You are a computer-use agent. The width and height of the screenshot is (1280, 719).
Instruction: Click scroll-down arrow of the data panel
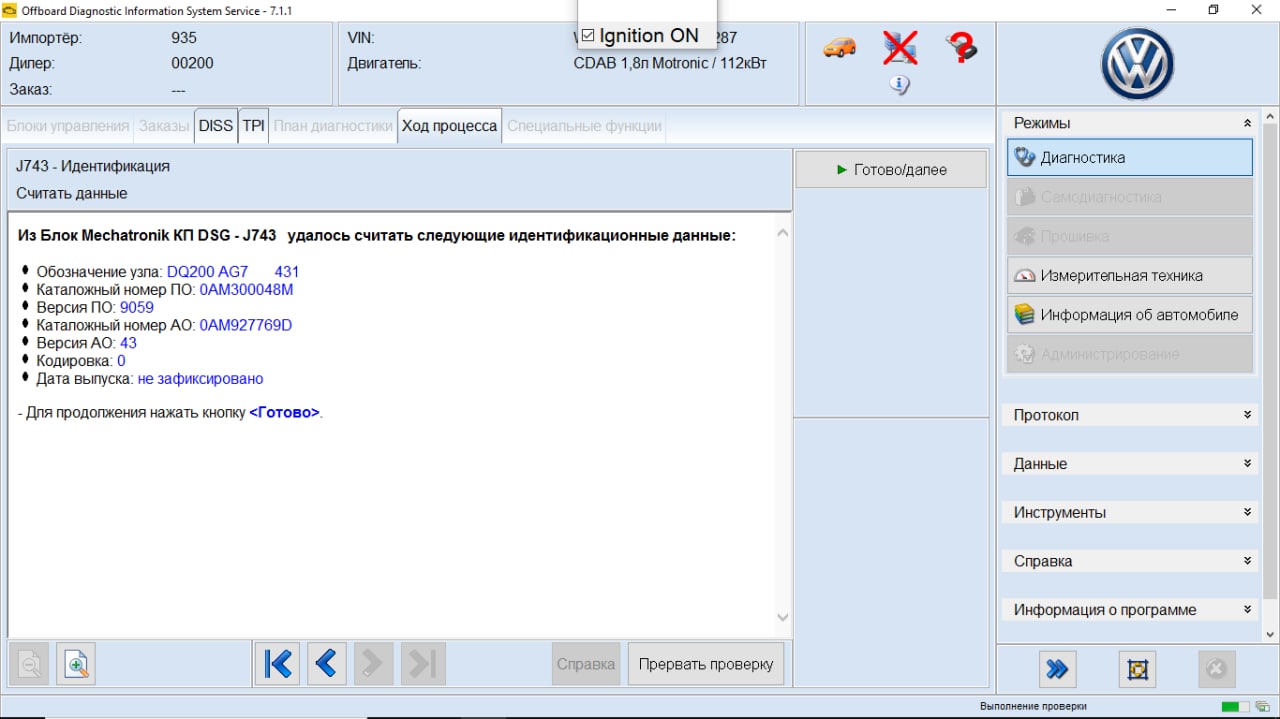click(x=782, y=617)
